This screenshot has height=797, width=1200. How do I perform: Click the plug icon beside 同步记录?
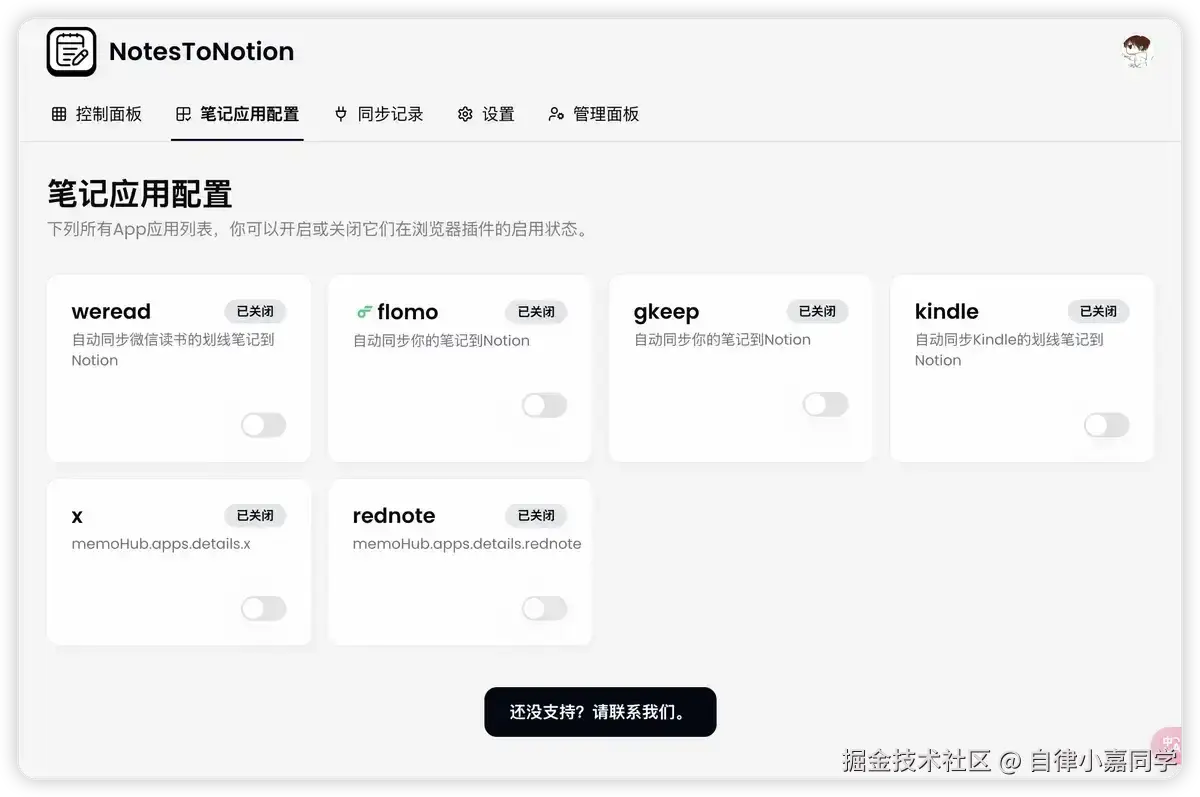pos(341,114)
